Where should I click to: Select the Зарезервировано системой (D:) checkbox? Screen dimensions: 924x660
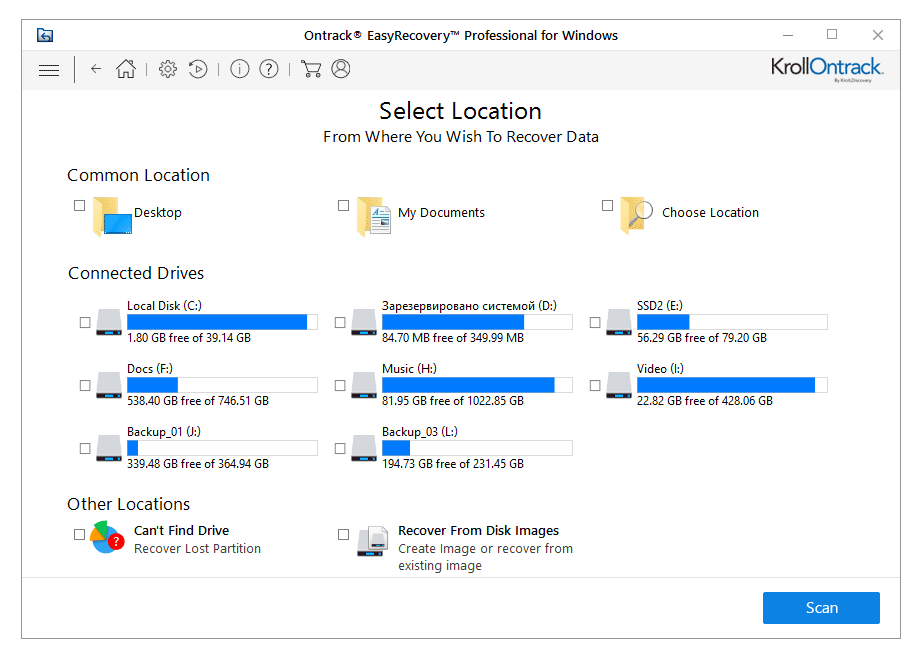click(x=340, y=322)
